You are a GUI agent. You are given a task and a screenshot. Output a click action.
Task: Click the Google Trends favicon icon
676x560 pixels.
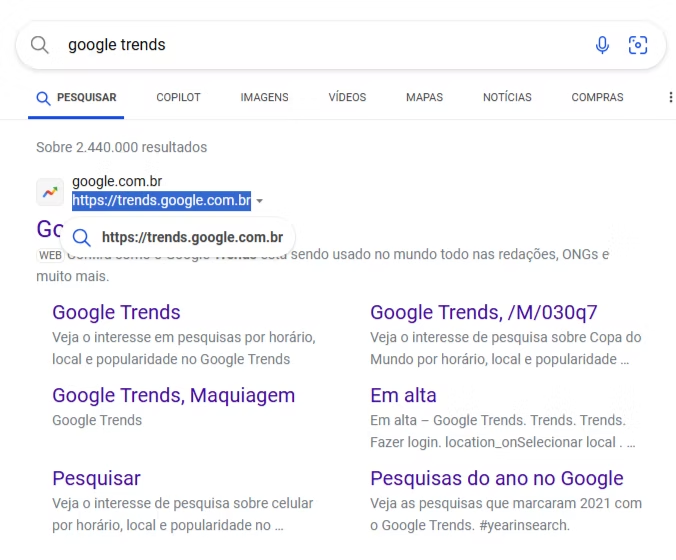[50, 192]
